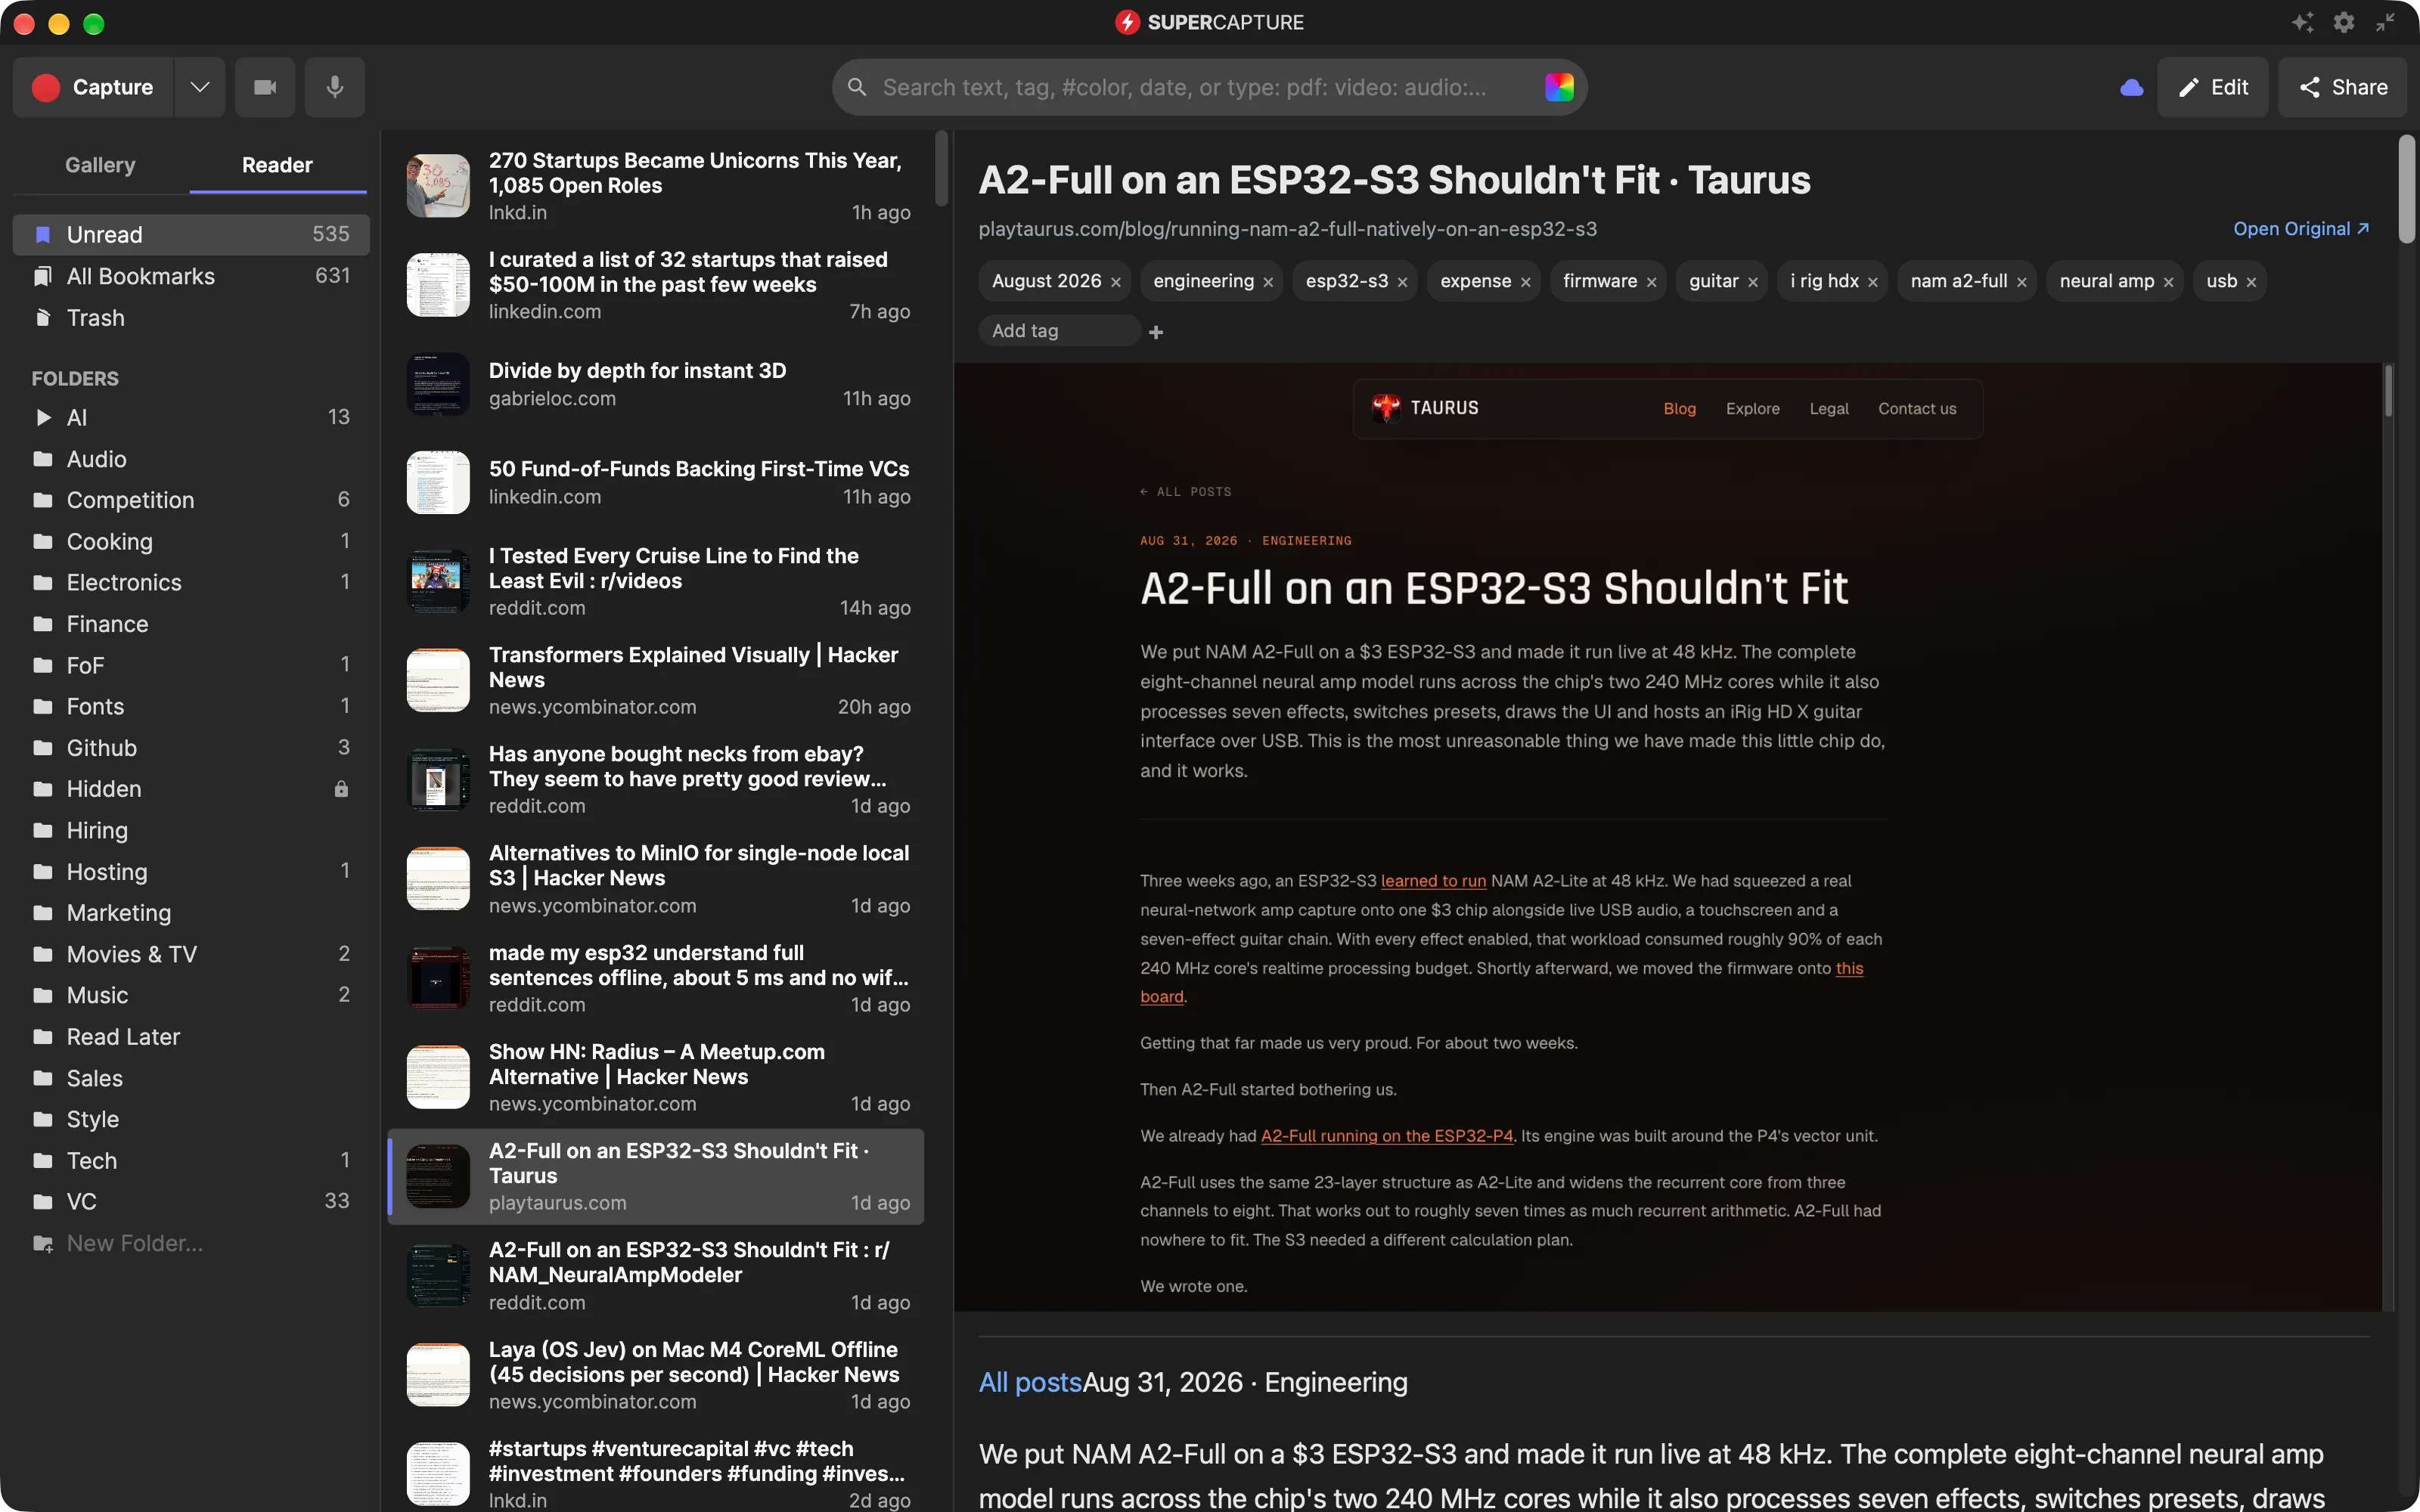Open the Audio folder
Screen dimensions: 2420x1512
[x=191, y=459]
